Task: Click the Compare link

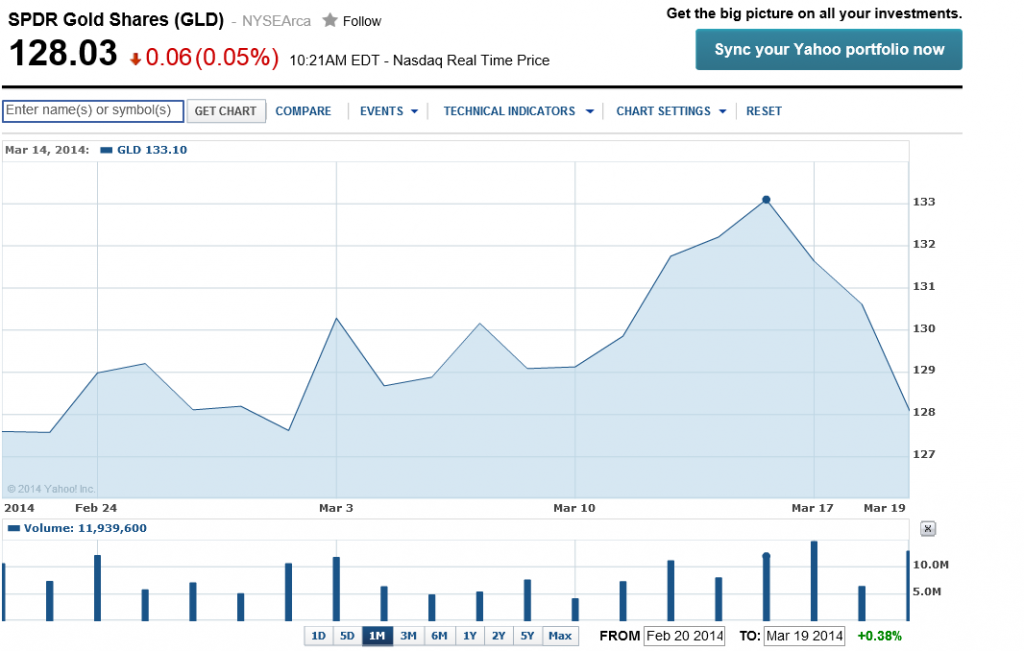Action: pyautogui.click(x=303, y=111)
